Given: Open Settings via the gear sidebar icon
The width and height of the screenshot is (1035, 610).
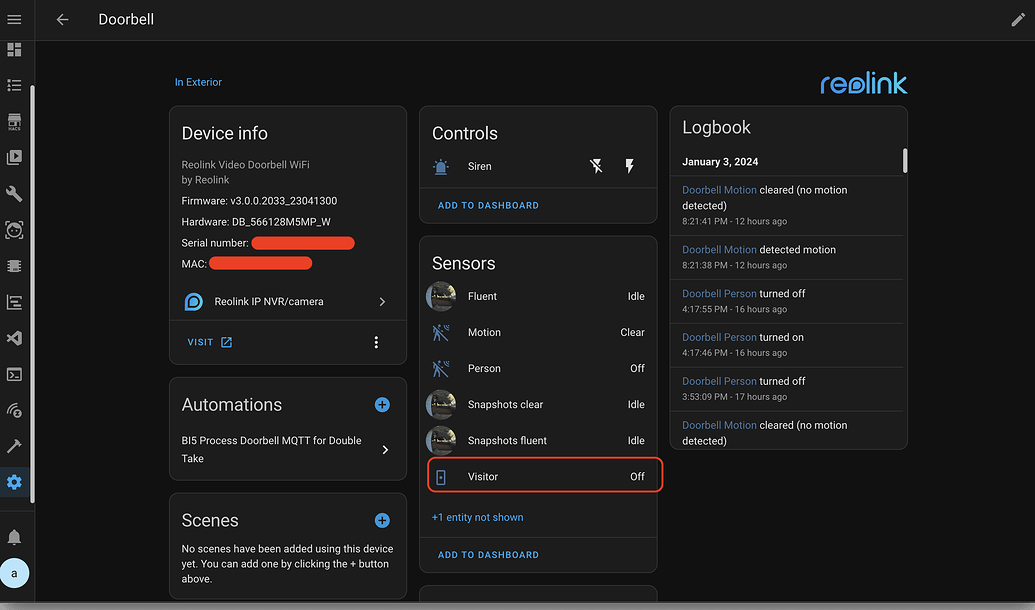Looking at the screenshot, I should click(14, 481).
